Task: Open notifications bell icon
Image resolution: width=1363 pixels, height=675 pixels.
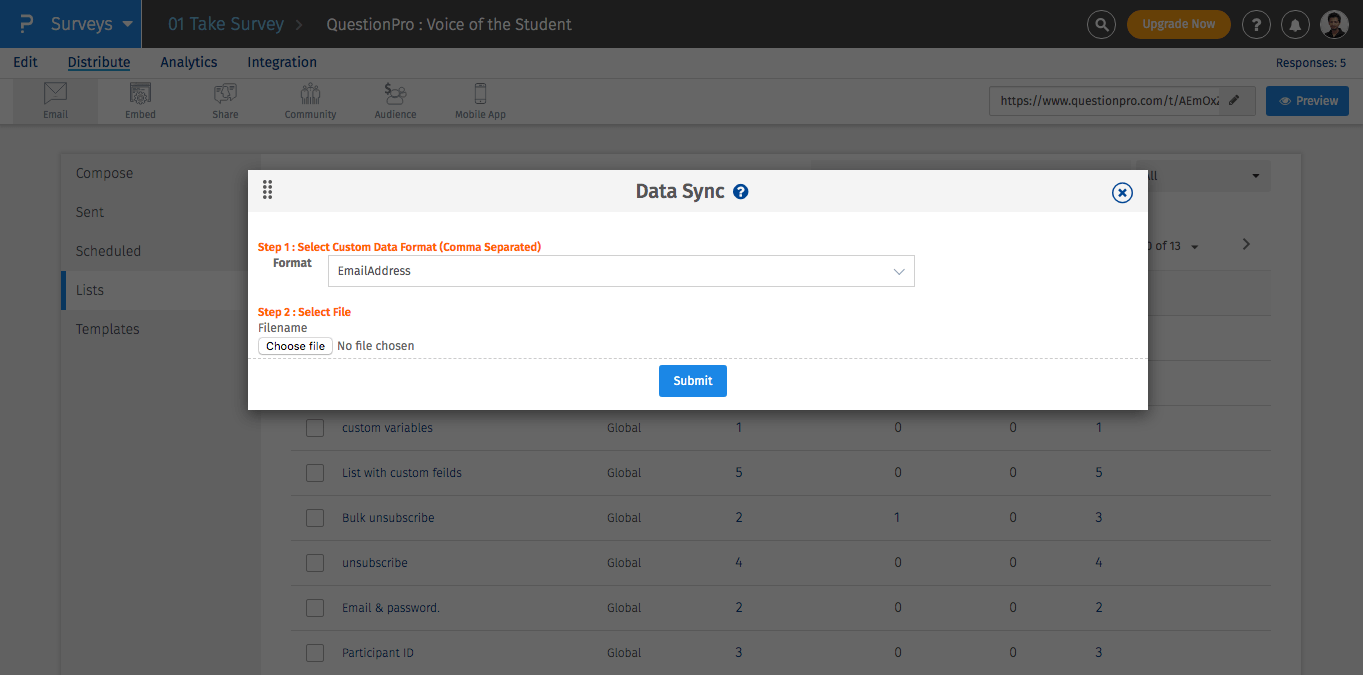Action: pyautogui.click(x=1295, y=25)
